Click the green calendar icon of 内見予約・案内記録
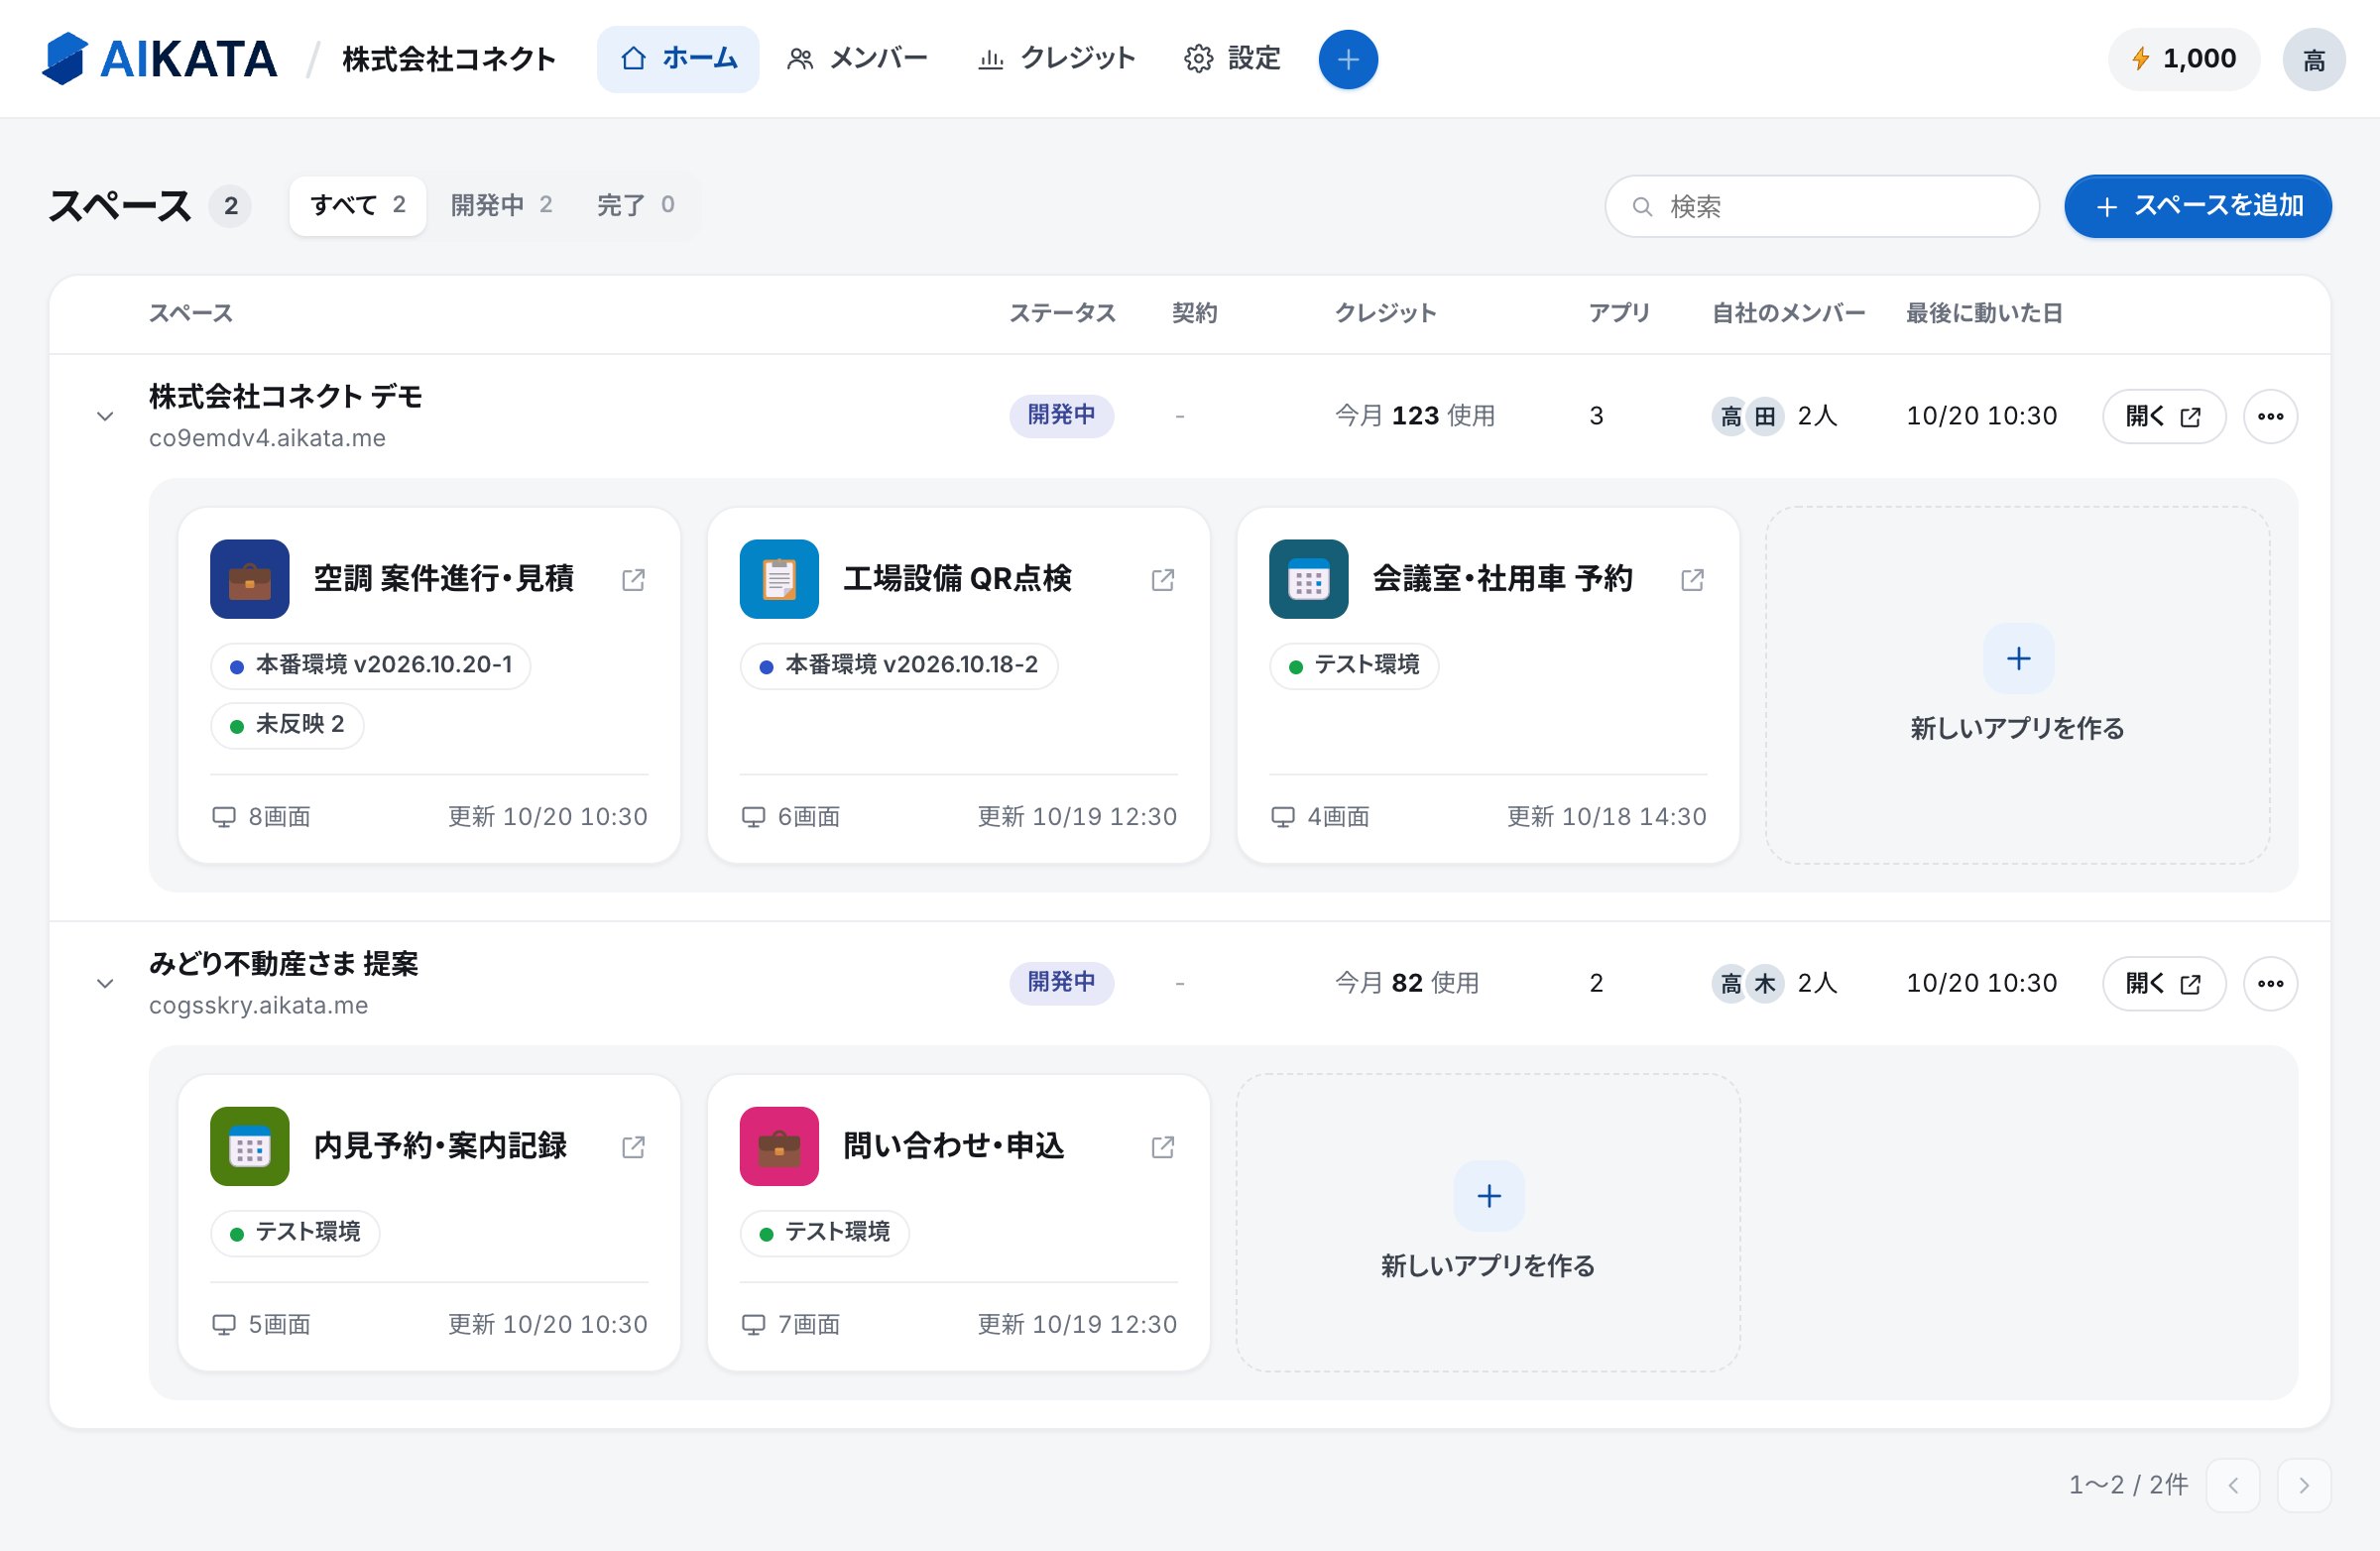Screen dimensions: 2380x1551 pyautogui.click(x=250, y=1146)
